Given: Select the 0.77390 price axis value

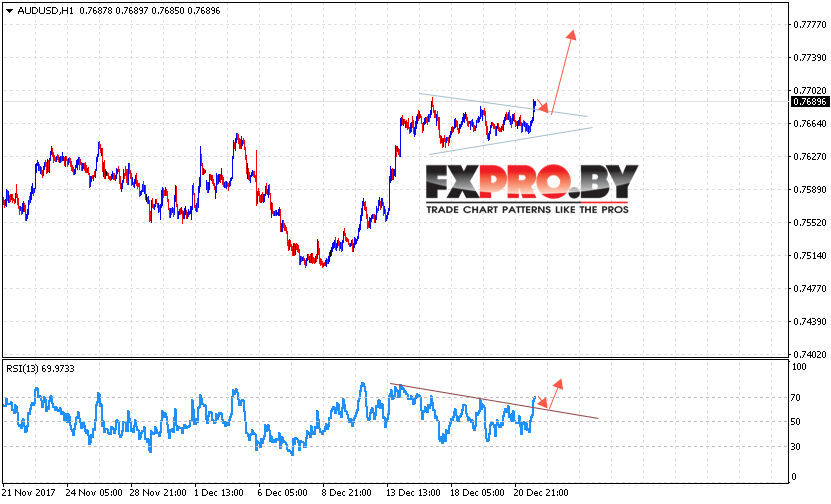Looking at the screenshot, I should pyautogui.click(x=809, y=58).
